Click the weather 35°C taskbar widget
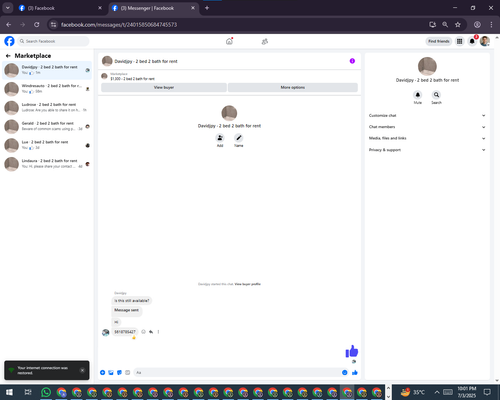The width and height of the screenshot is (500, 400). click(x=412, y=392)
